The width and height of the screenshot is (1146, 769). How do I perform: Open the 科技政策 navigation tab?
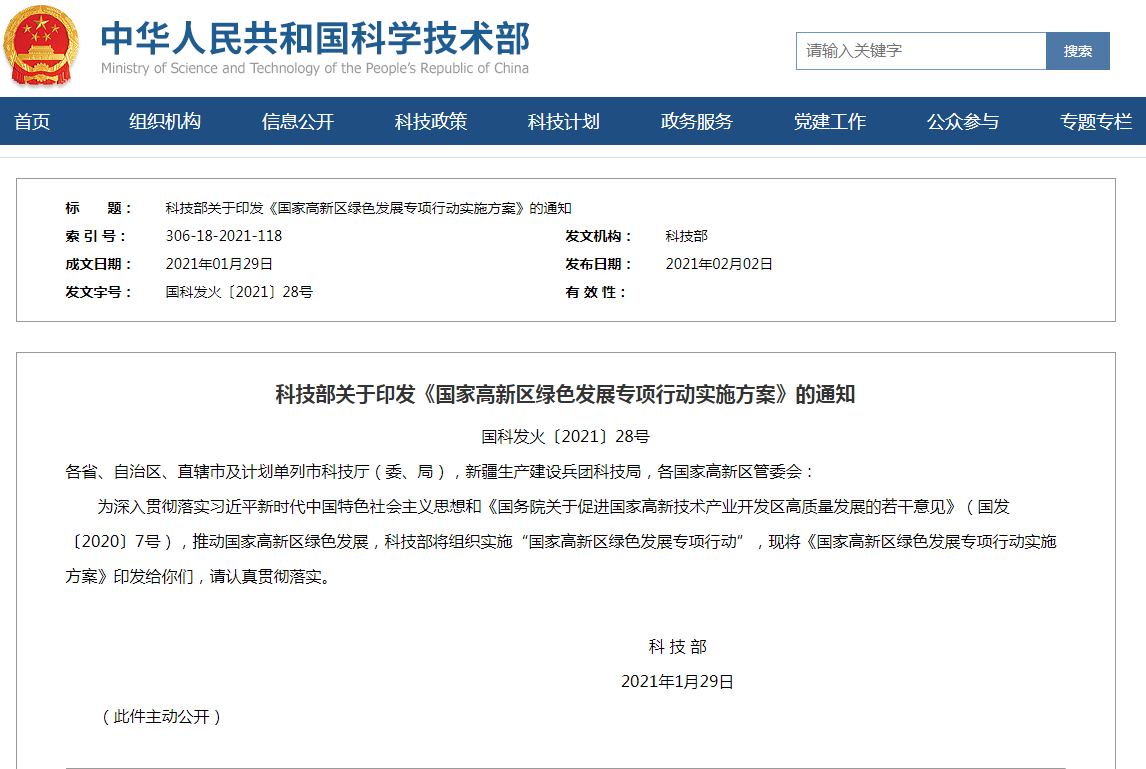[431, 122]
